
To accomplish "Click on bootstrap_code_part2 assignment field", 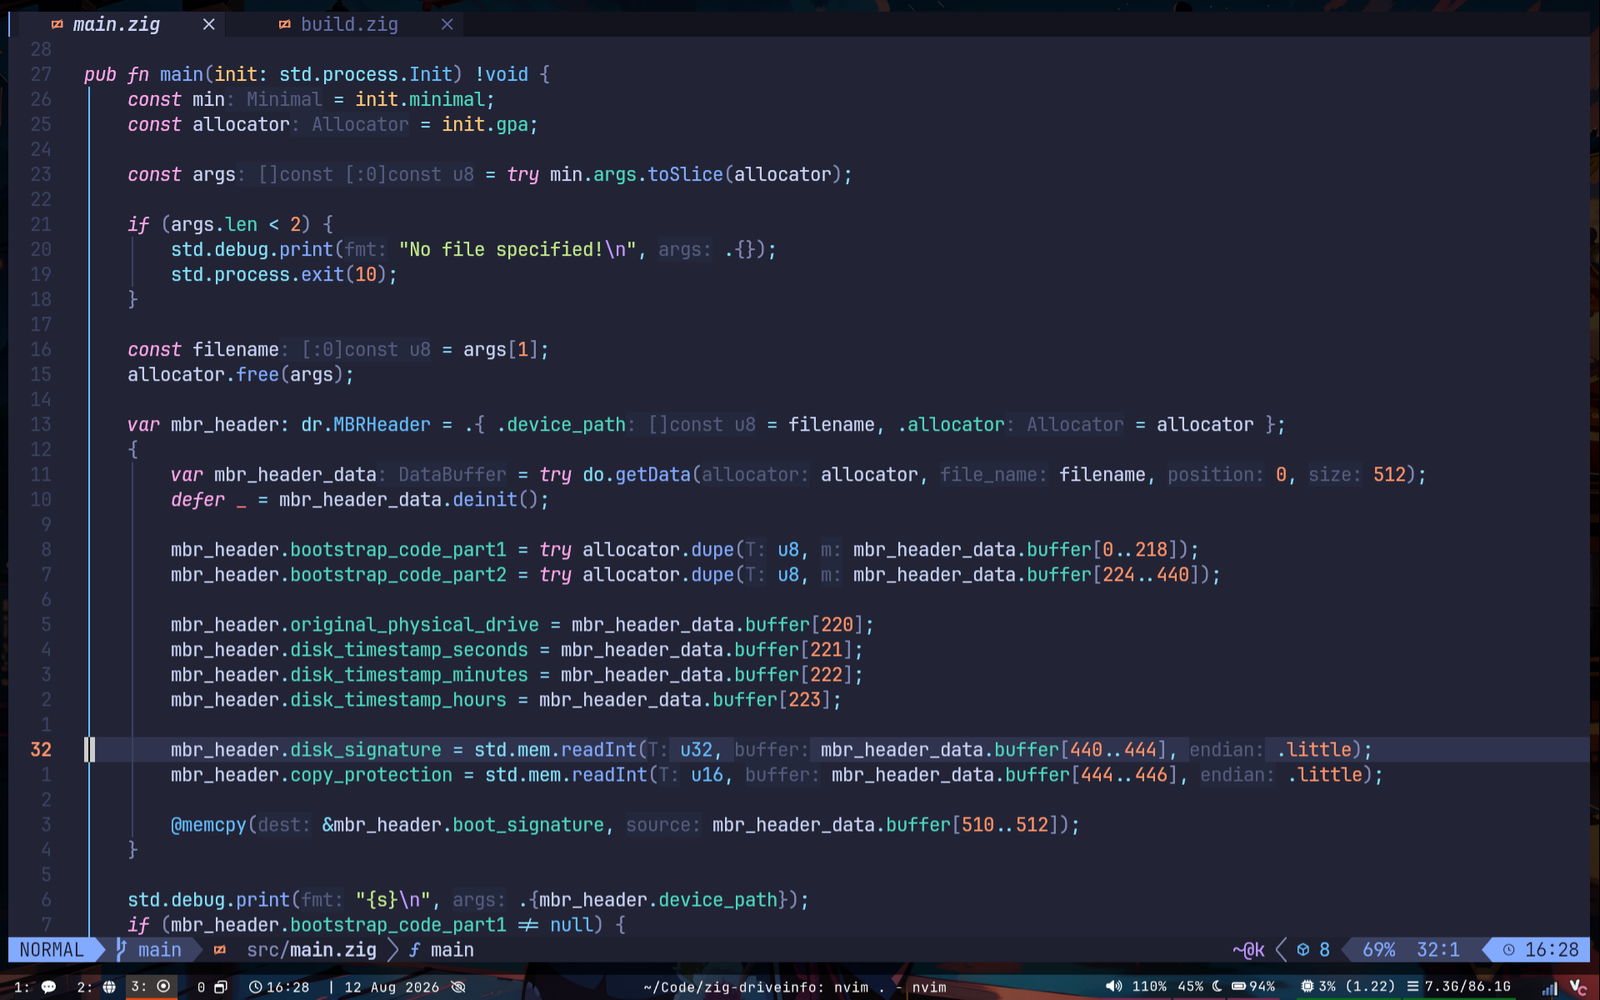I will 398,574.
